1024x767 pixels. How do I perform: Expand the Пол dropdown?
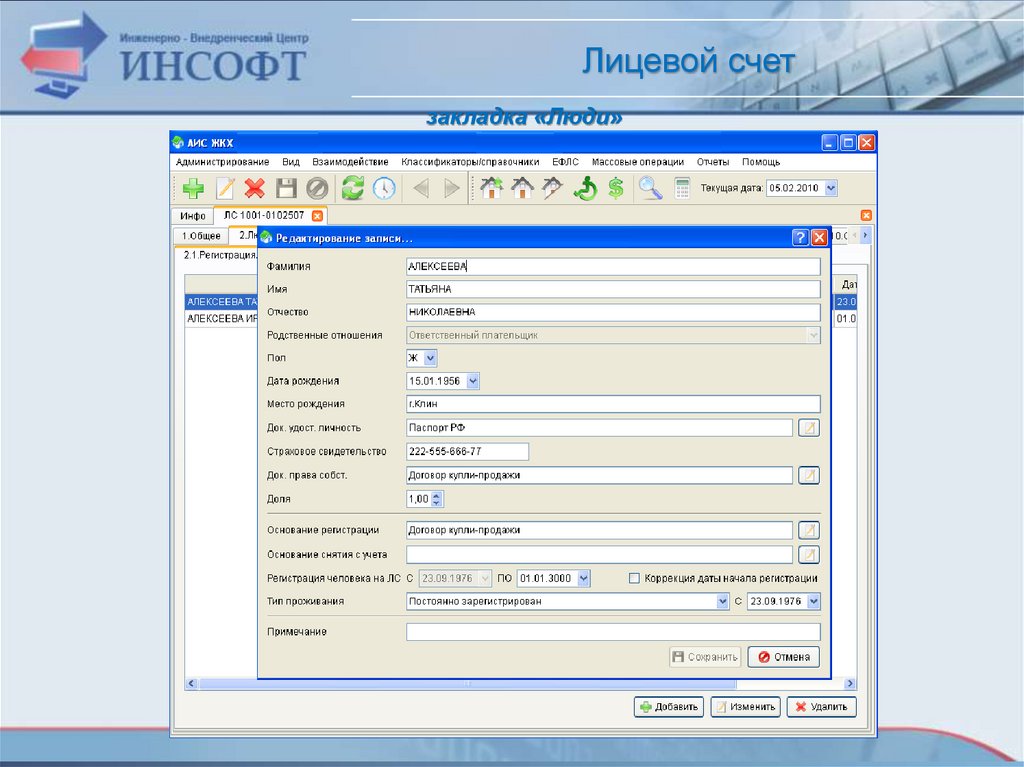pyautogui.click(x=430, y=357)
